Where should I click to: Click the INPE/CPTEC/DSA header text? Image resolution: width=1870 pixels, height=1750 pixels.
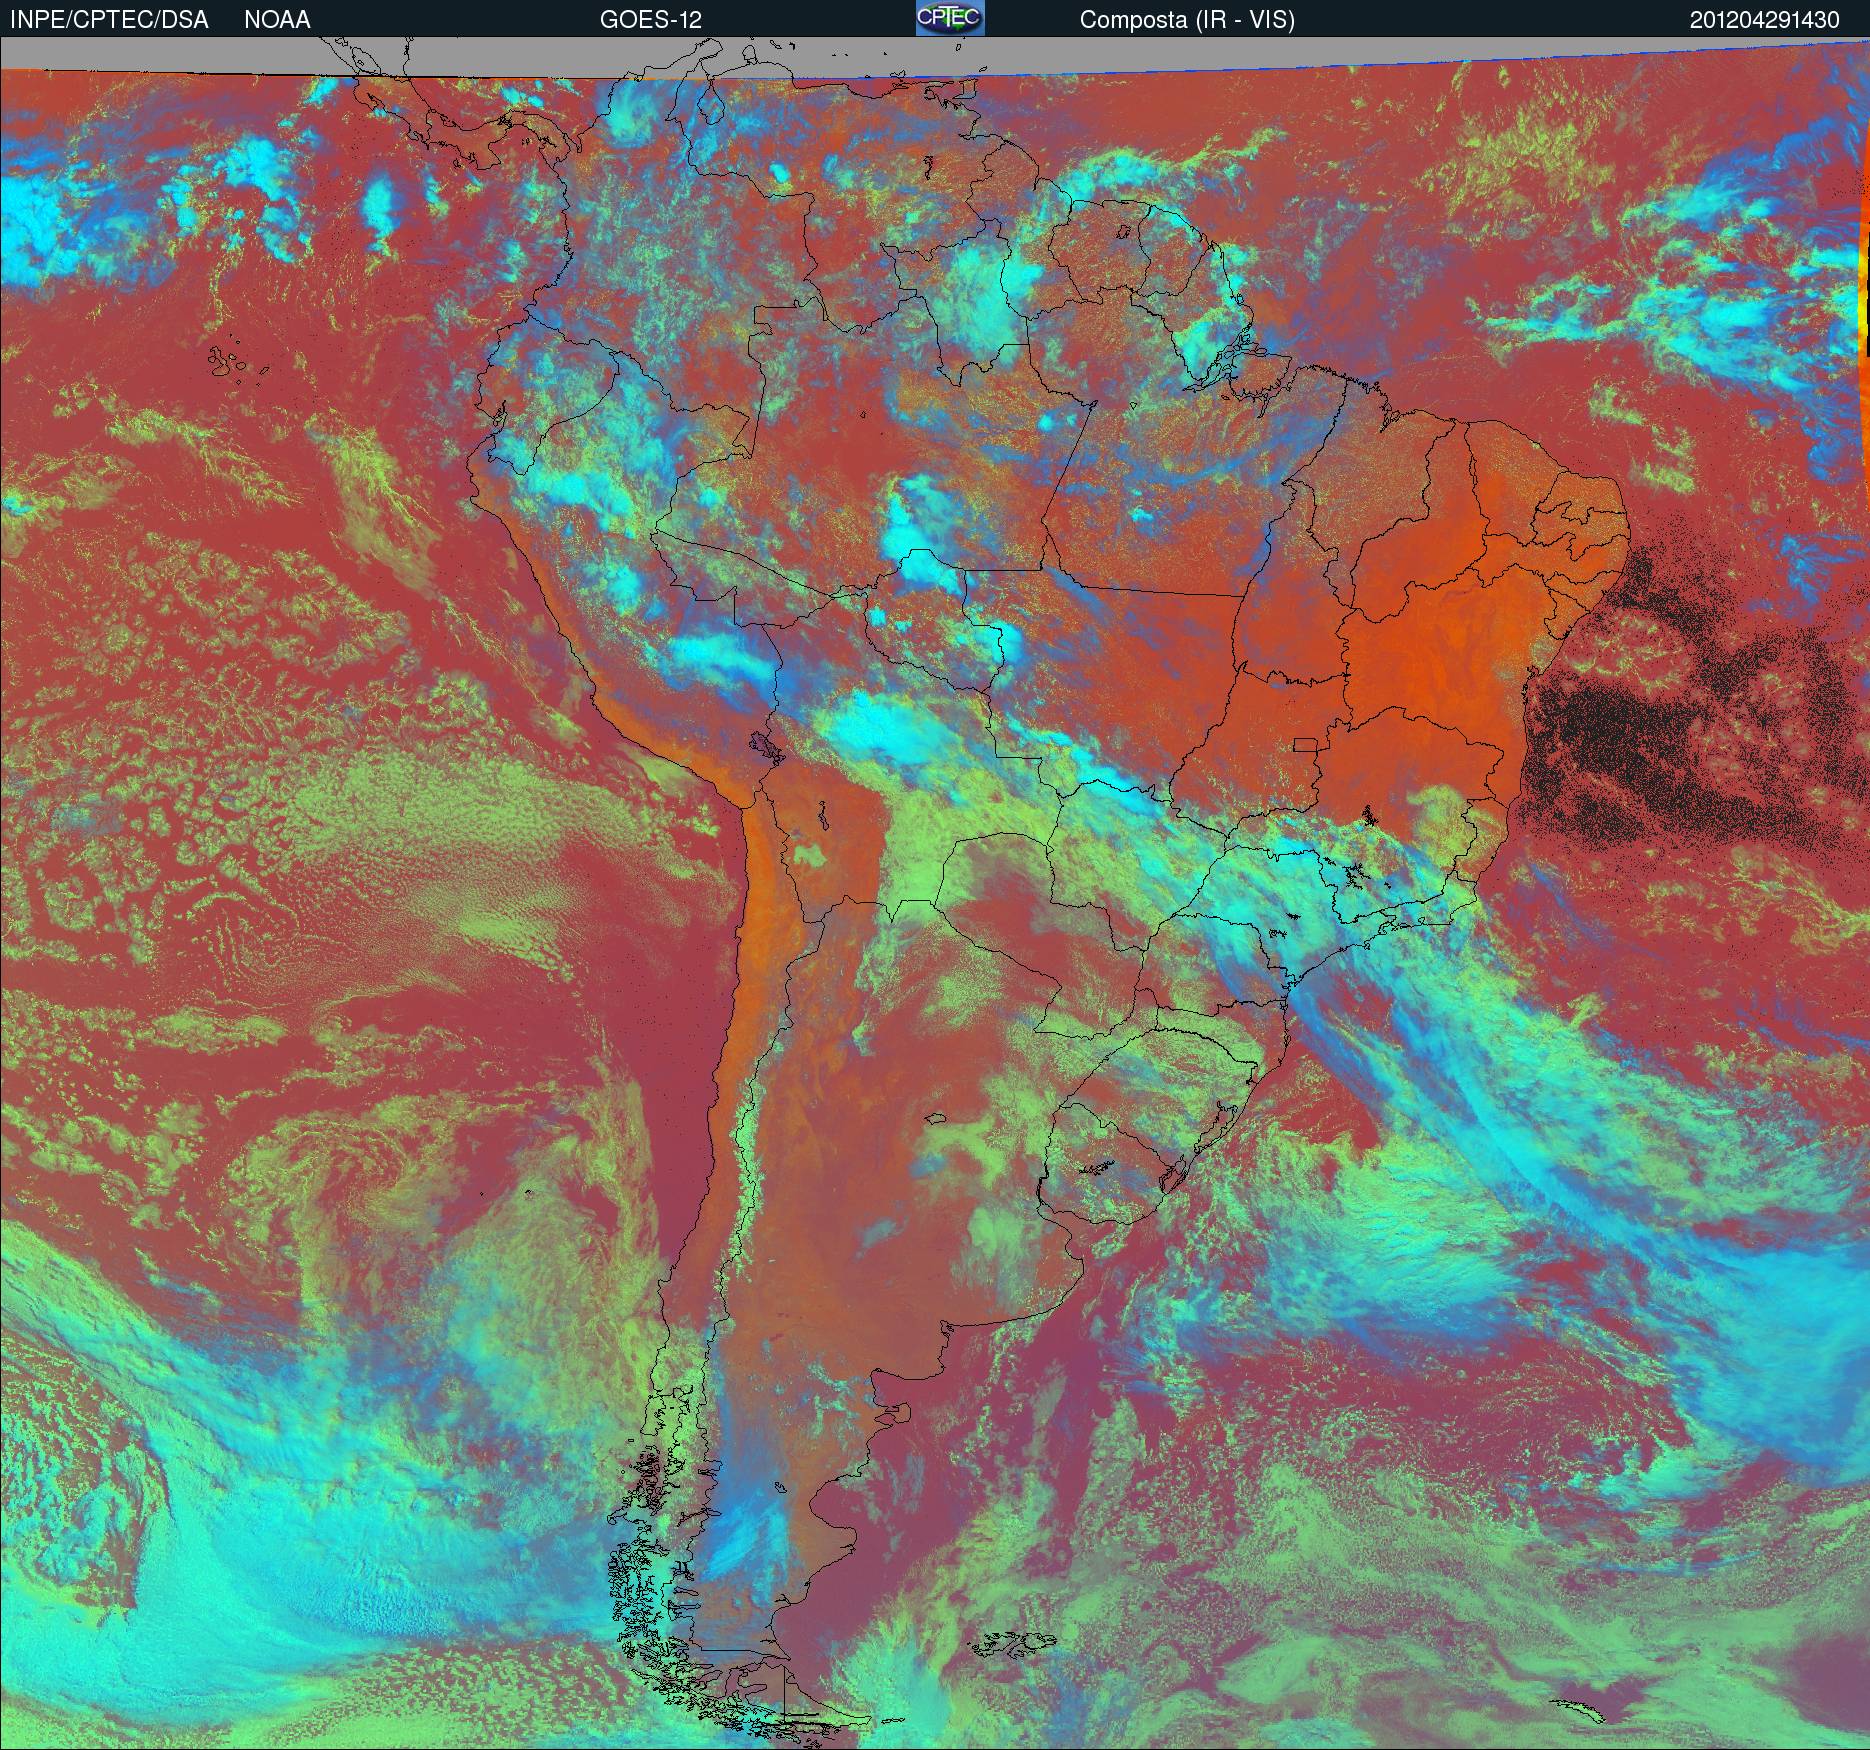coord(109,20)
